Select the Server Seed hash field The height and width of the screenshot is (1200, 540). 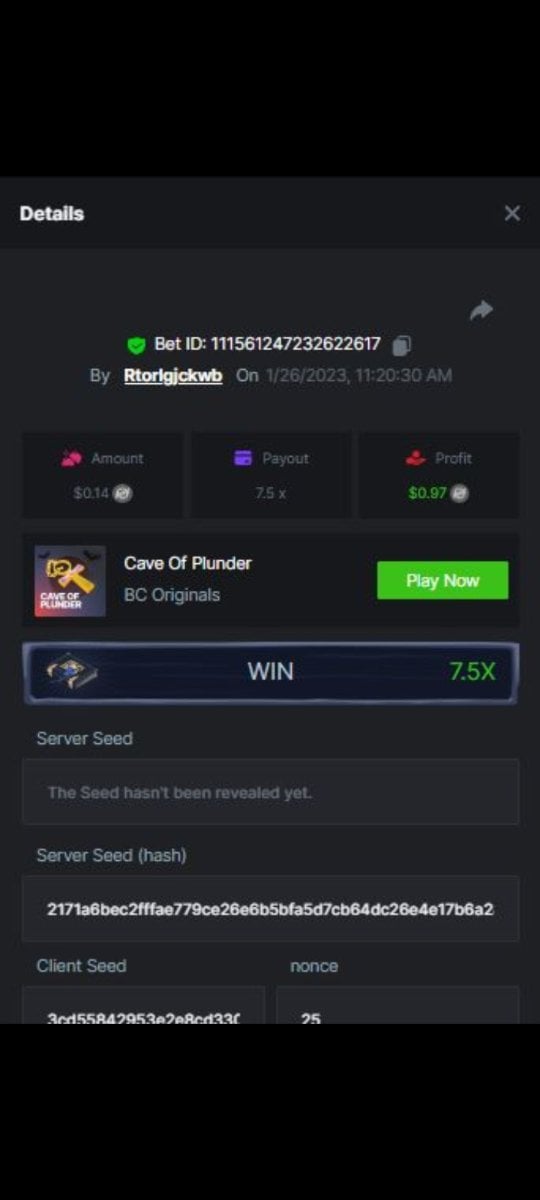(270, 909)
